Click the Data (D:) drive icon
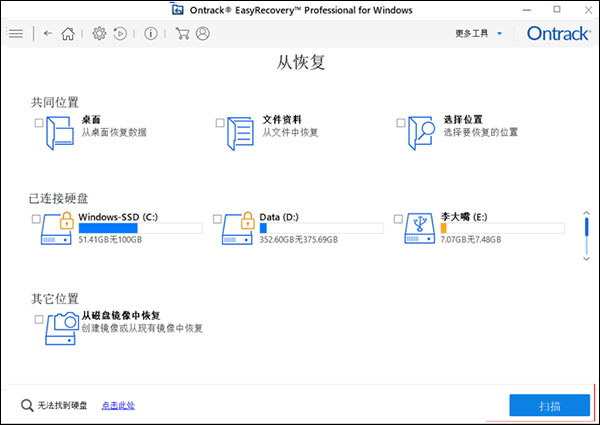Viewport: 600px width, 425px height. (238, 228)
